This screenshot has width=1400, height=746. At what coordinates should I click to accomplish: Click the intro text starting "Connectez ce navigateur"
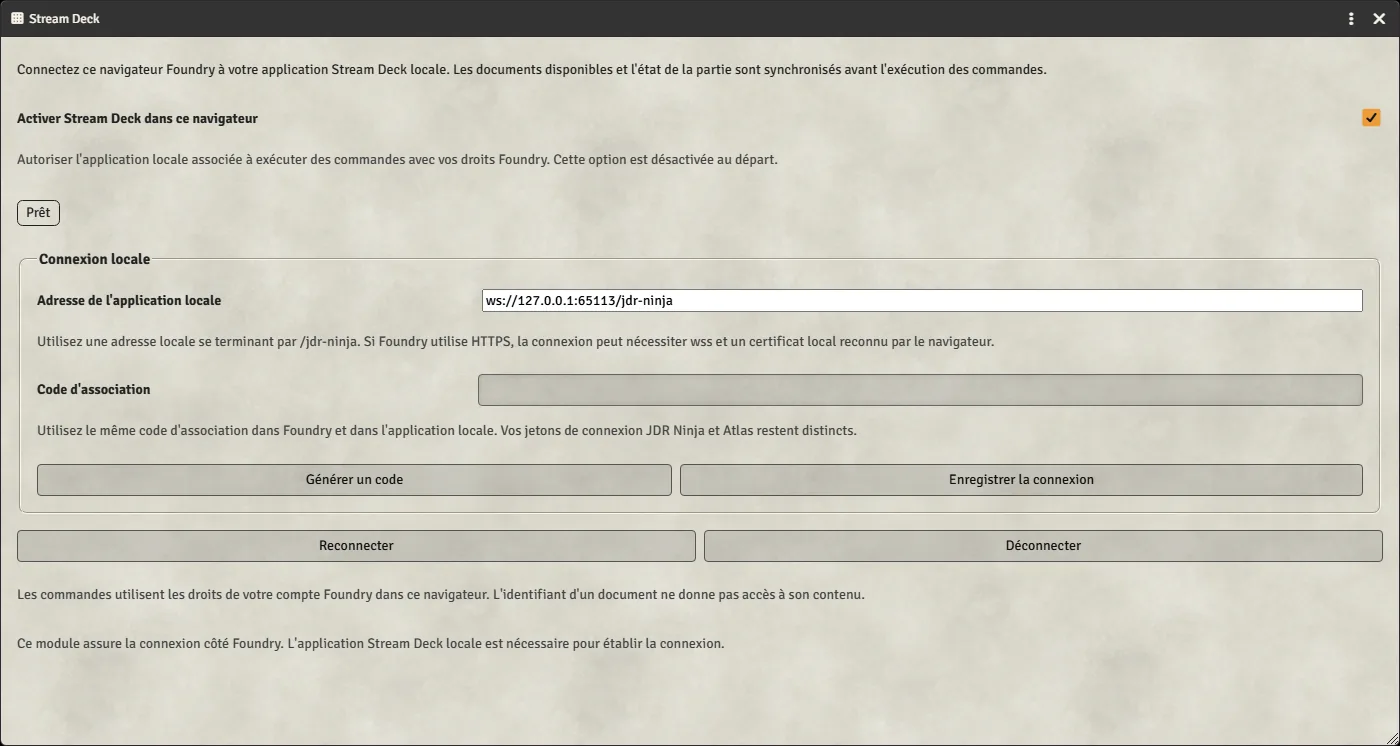[532, 70]
